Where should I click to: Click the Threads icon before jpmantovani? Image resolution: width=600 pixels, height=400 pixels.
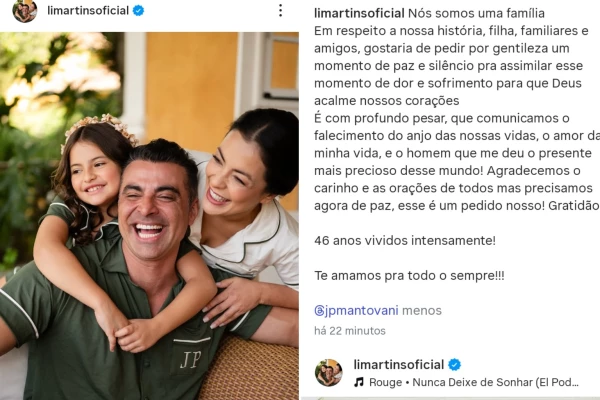tap(319, 310)
